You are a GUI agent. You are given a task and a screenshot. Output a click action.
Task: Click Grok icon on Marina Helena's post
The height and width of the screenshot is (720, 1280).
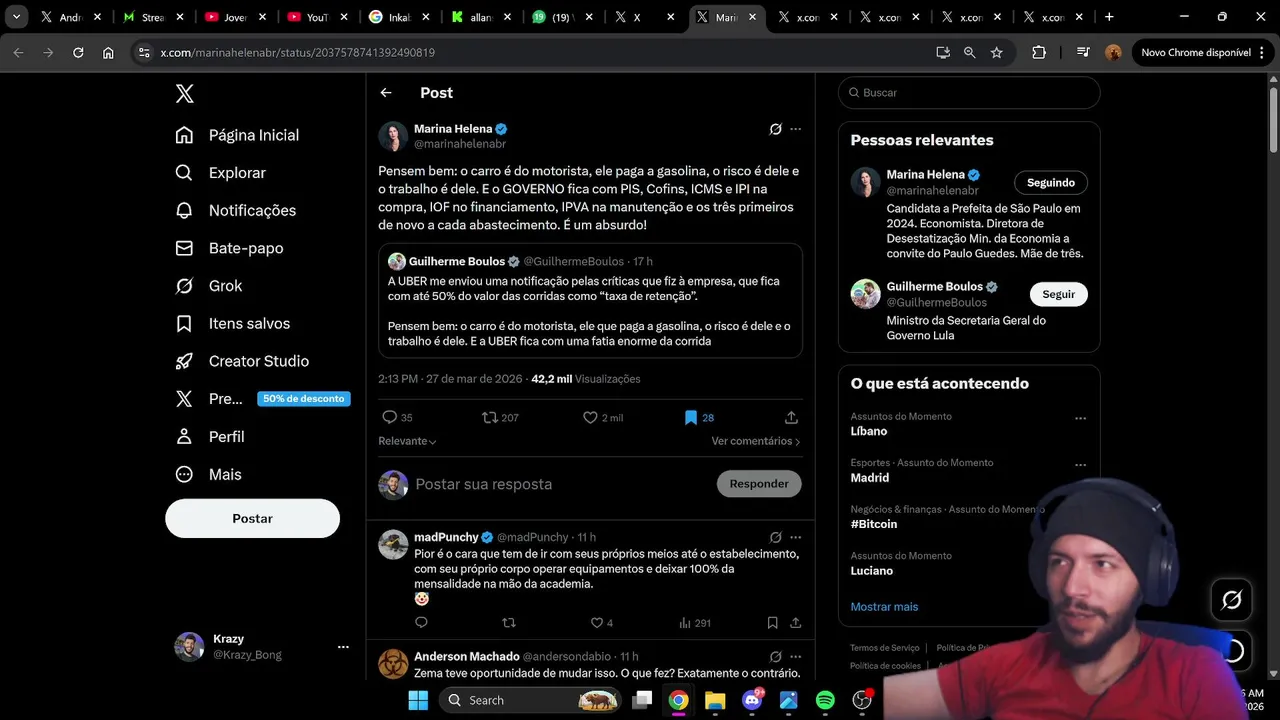tap(775, 129)
